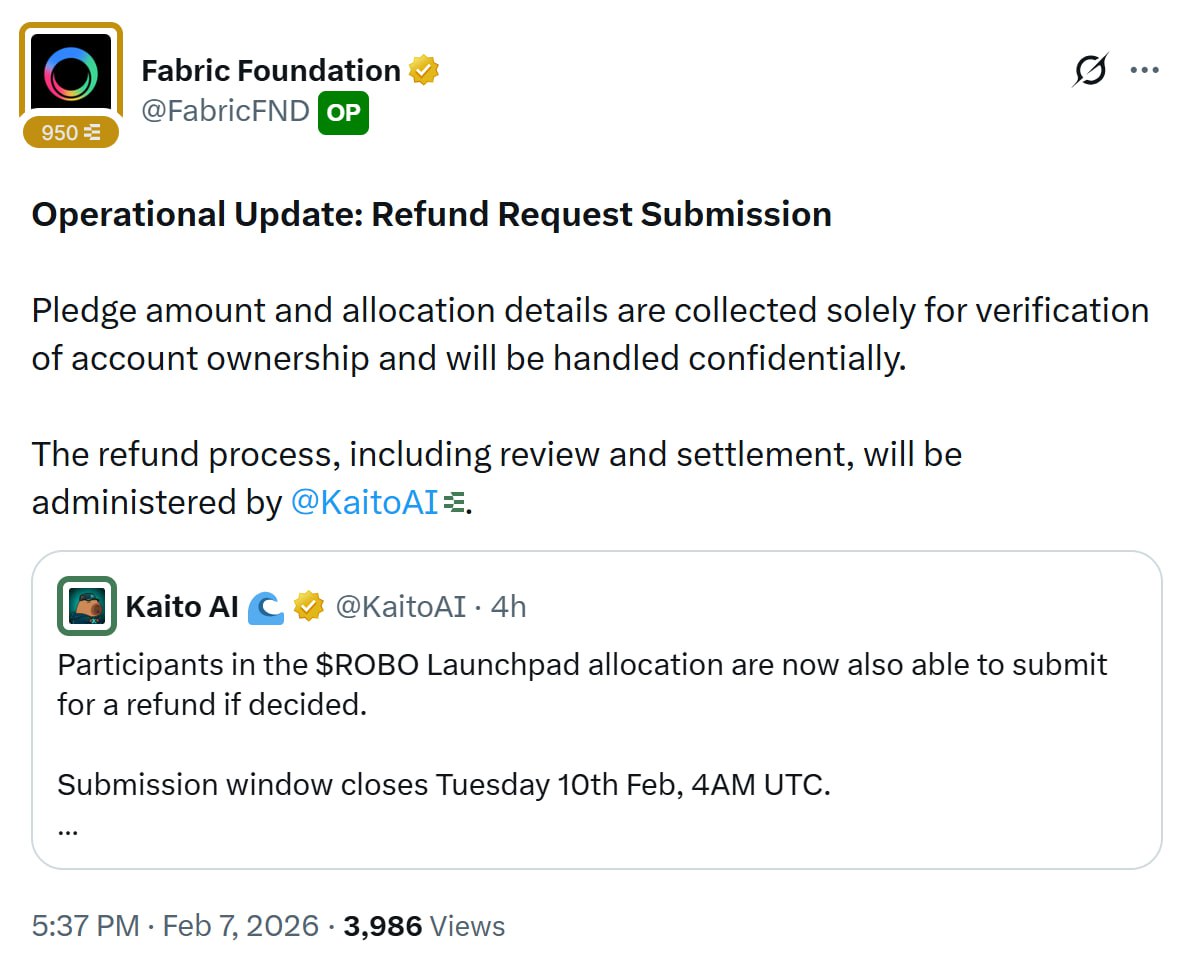Image resolution: width=1188 pixels, height=960 pixels.
Task: Click Fabric Foundation's gold verified badge
Action: click(x=424, y=71)
